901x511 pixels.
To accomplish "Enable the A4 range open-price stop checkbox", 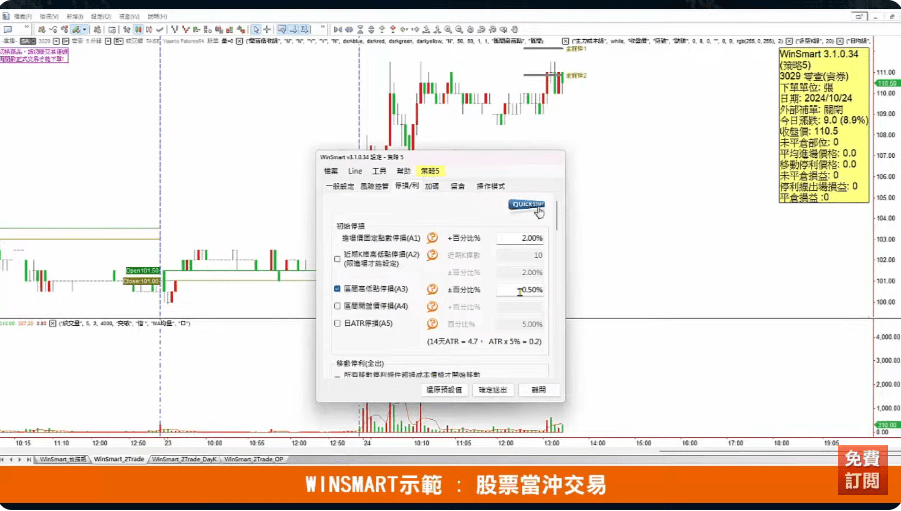I will click(x=337, y=306).
